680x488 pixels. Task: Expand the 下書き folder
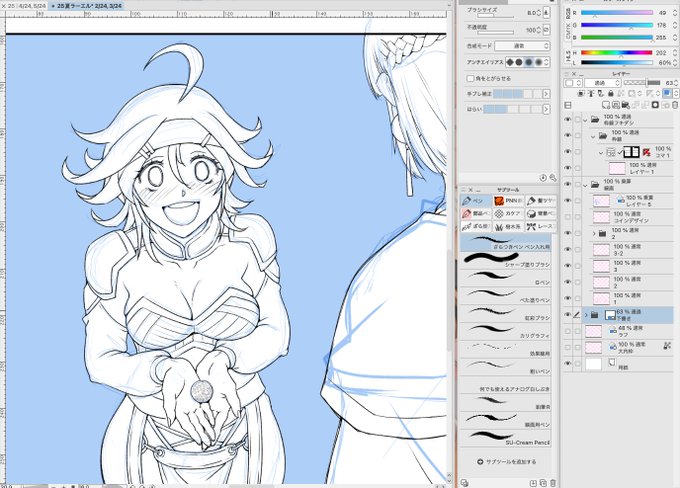586,315
